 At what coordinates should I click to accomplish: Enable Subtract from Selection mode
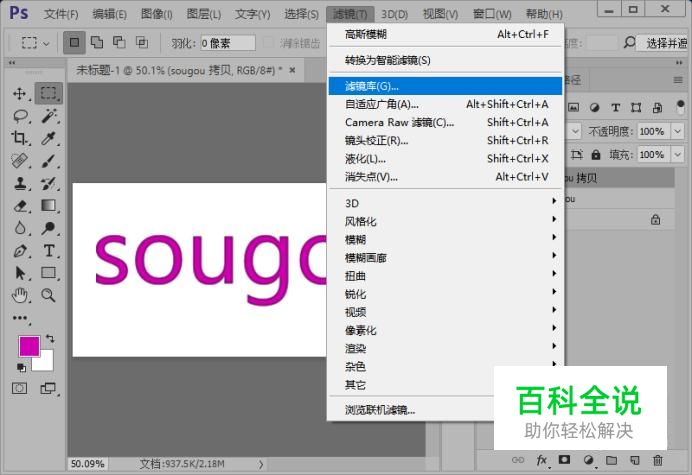[119, 42]
